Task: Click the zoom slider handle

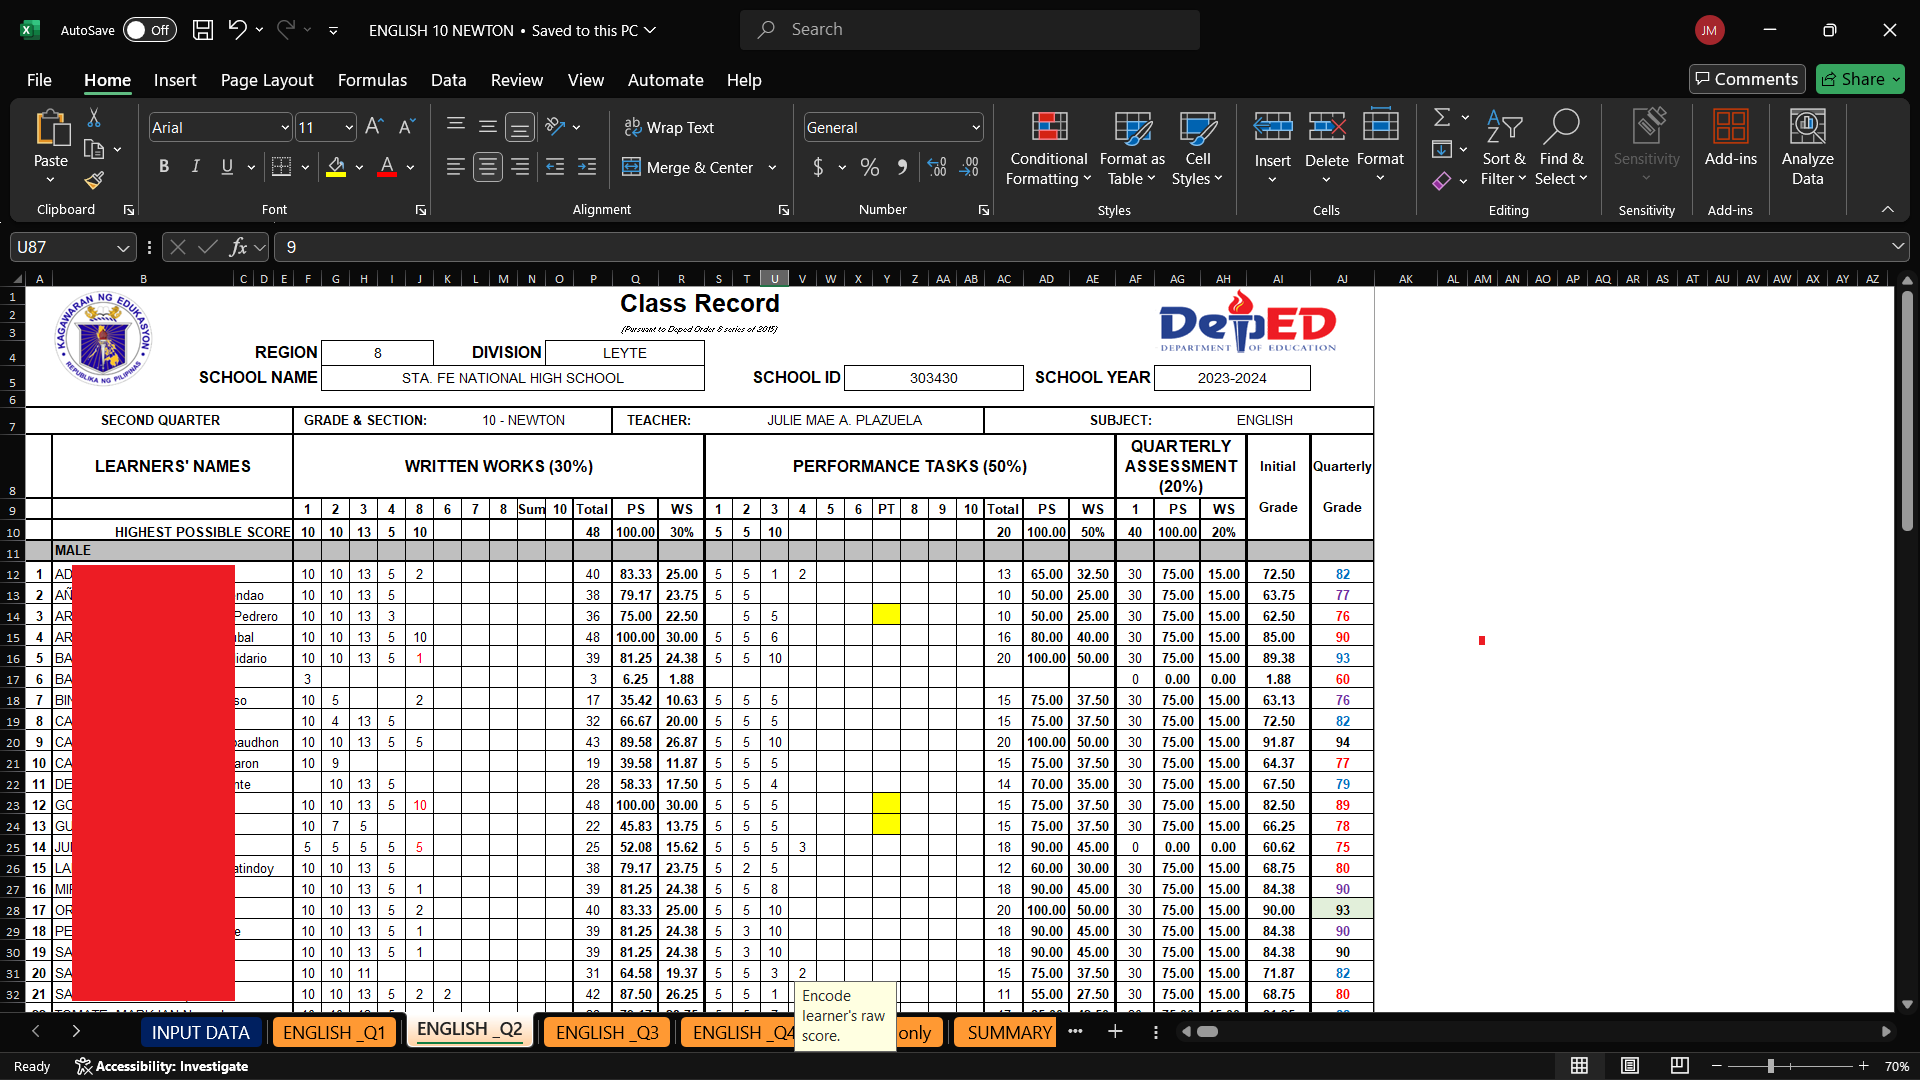Action: pos(1770,1066)
